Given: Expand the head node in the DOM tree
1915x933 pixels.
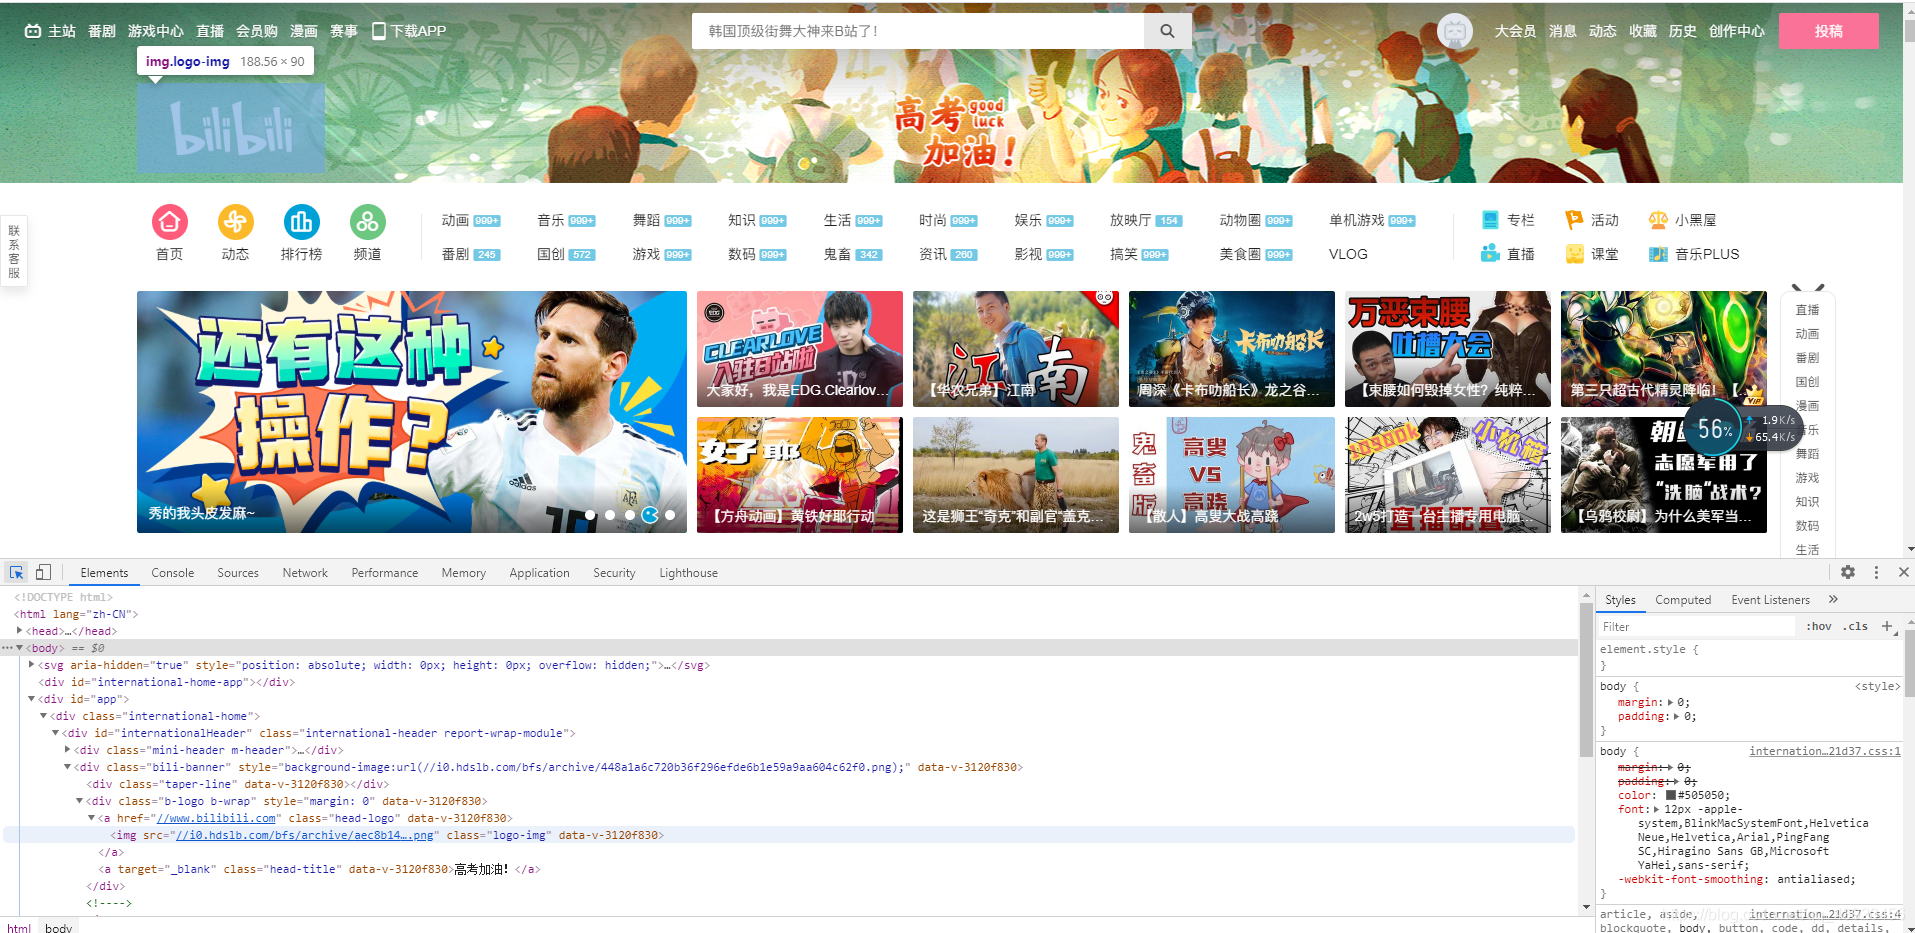Looking at the screenshot, I should click(20, 631).
